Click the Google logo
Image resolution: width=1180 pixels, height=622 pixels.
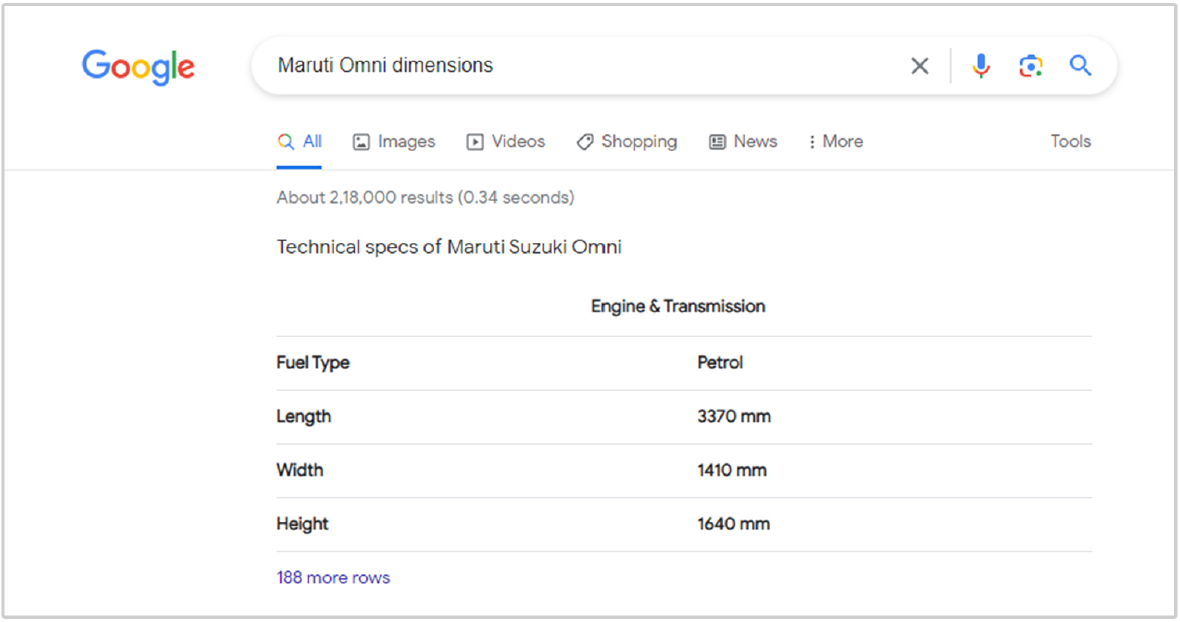[x=138, y=67]
